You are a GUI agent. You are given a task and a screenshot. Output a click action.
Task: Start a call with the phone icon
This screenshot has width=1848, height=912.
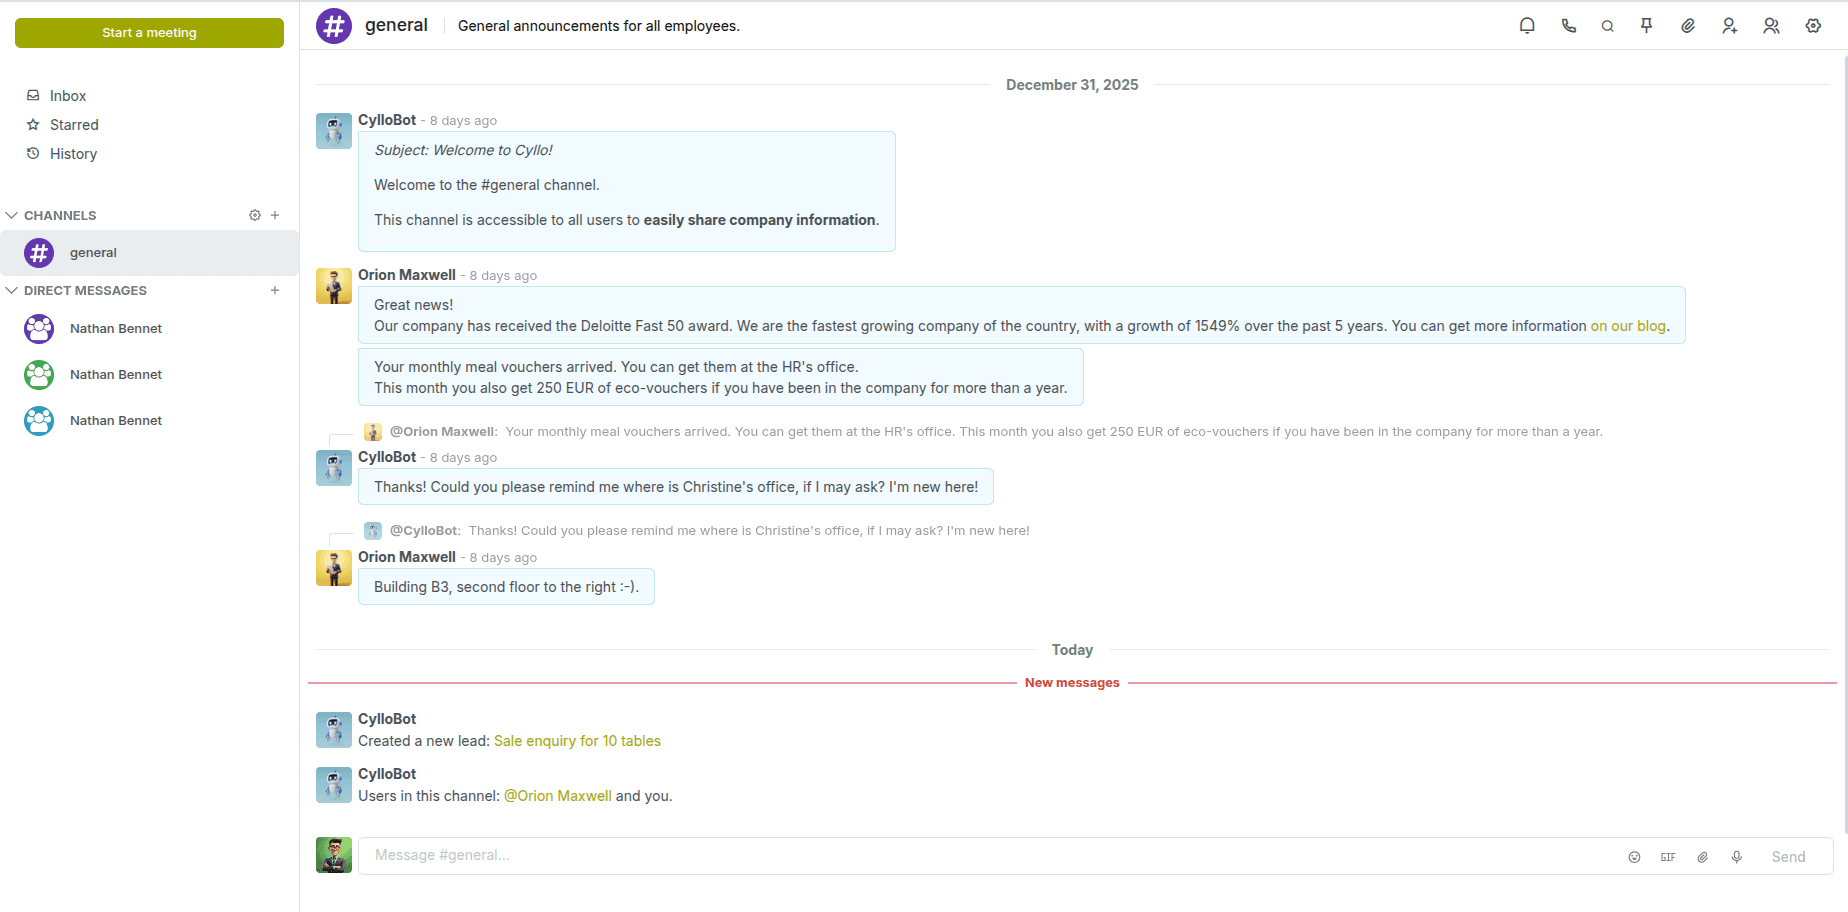pyautogui.click(x=1568, y=26)
